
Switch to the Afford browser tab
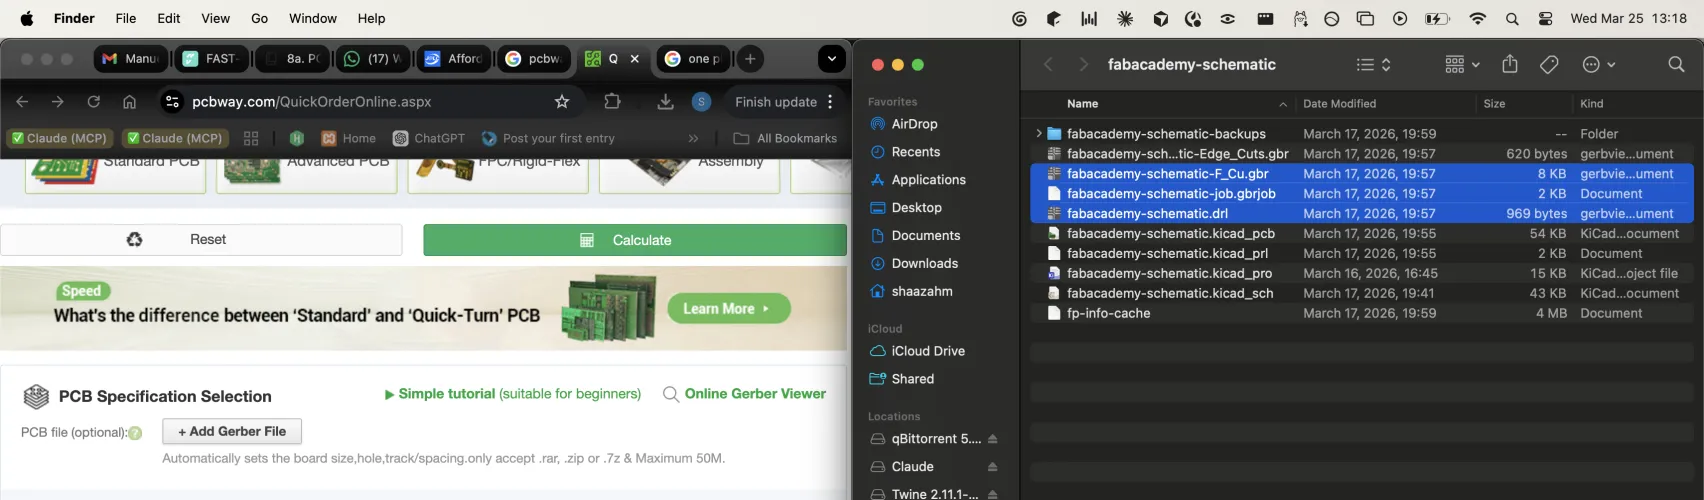451,59
